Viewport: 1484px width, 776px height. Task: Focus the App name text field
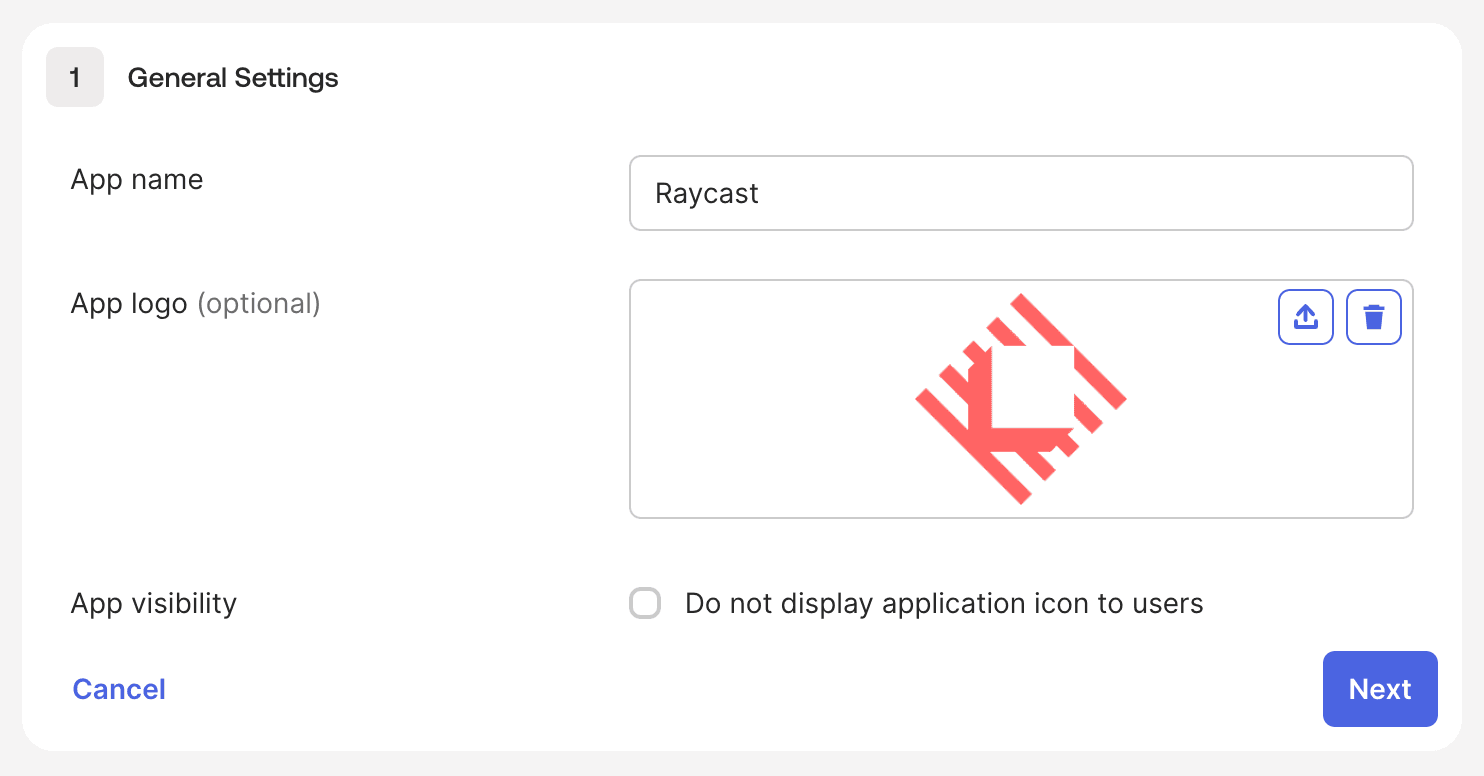[x=1020, y=193]
